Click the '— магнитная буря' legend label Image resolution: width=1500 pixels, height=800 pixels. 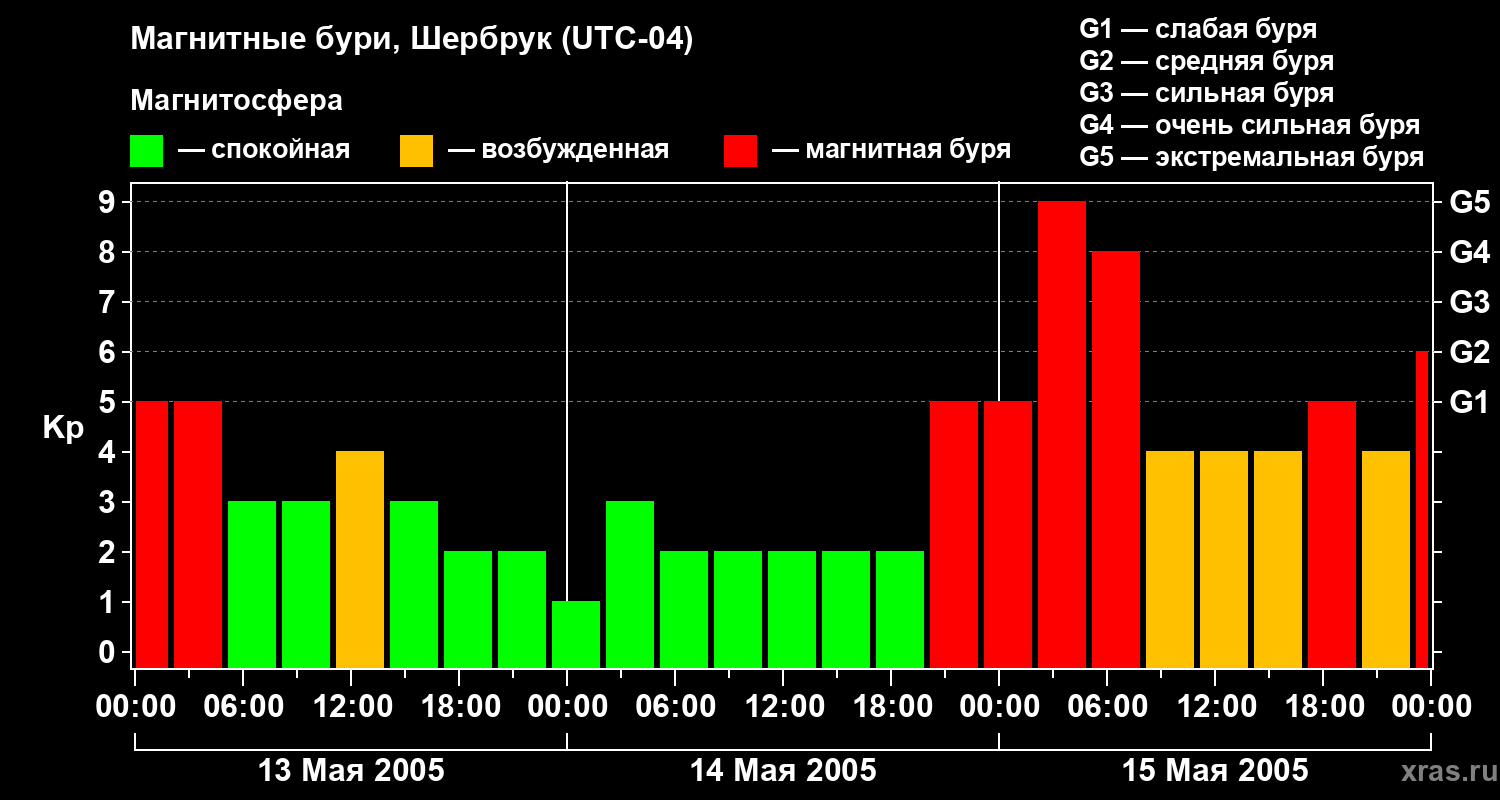892,150
